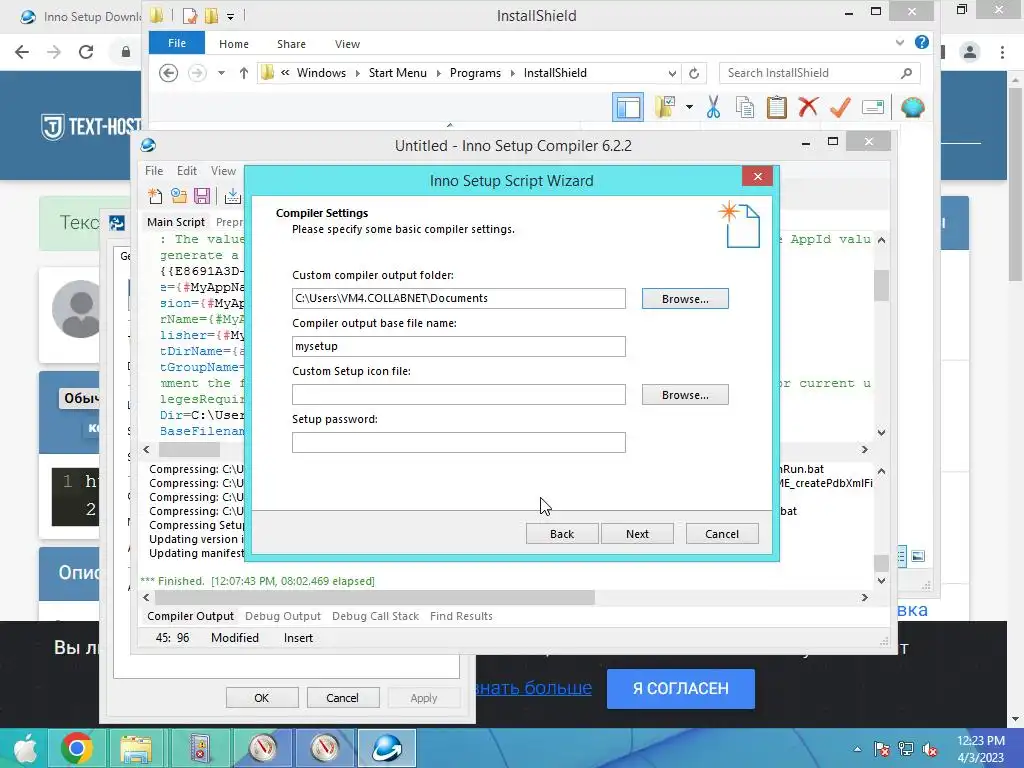1024x768 pixels.
Task: Click Cancel in the background properties dialog
Action: [x=342, y=697]
